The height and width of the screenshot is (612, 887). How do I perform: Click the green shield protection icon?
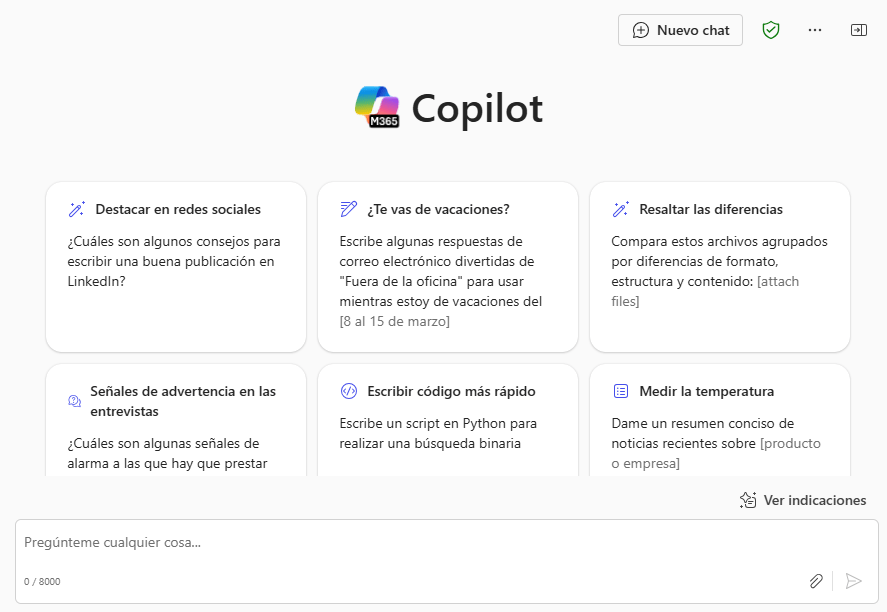(x=770, y=30)
